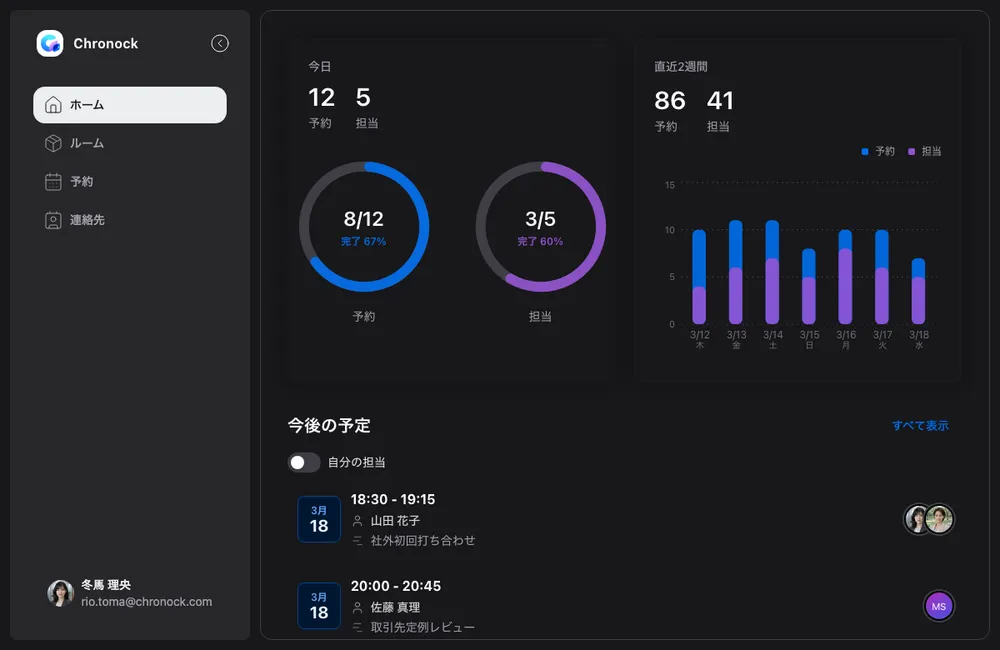This screenshot has height=650, width=1000.
Task: Select the ホーム menu item
Action: coord(130,105)
